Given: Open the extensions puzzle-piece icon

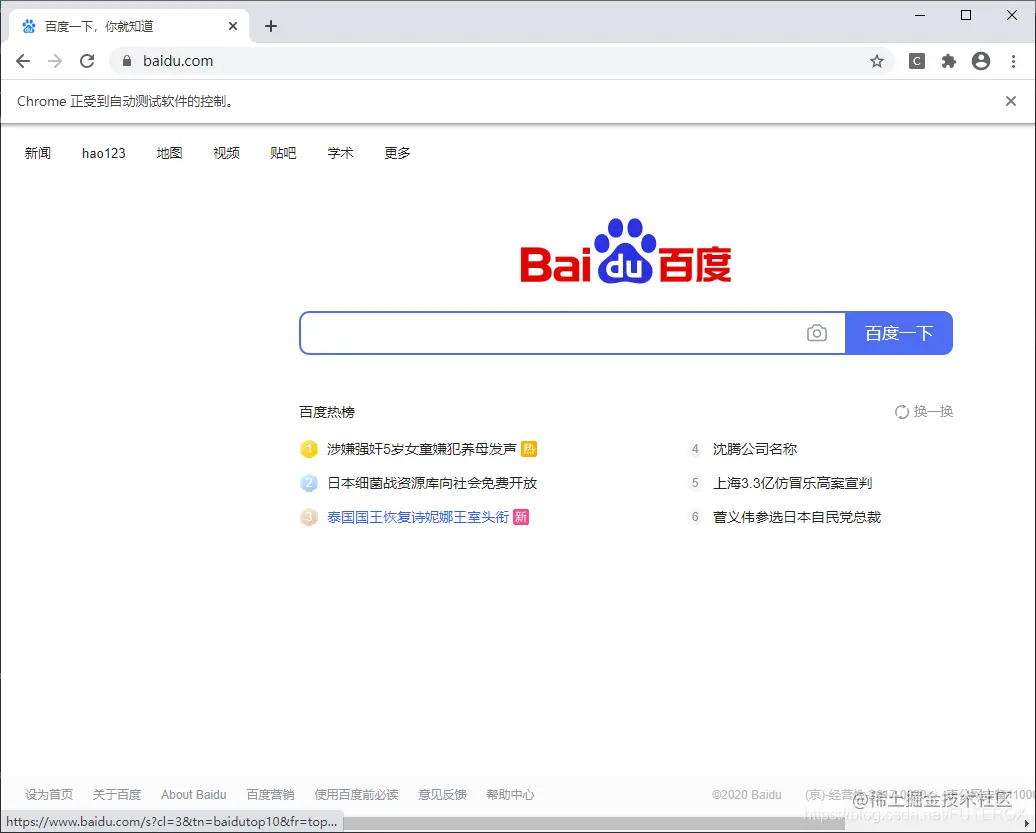Looking at the screenshot, I should point(948,61).
